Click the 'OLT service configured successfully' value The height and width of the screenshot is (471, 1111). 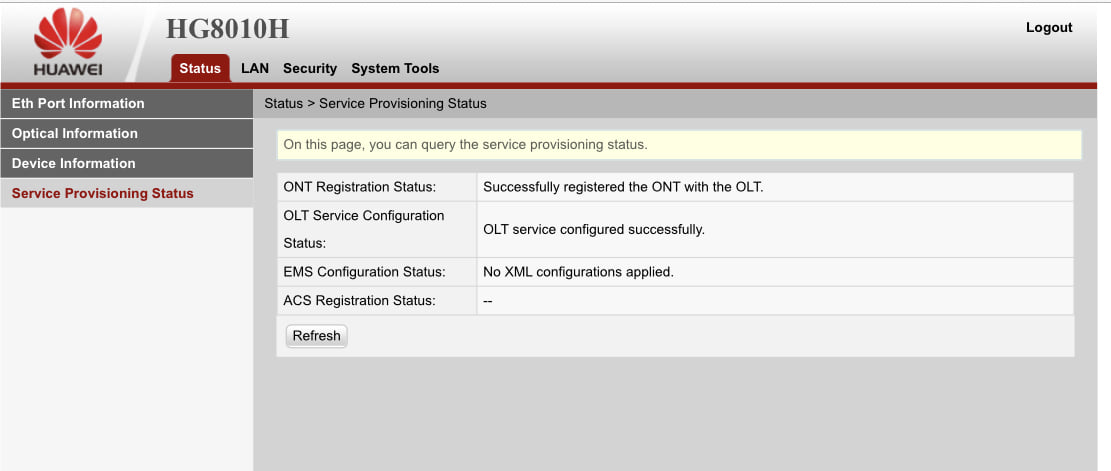[594, 229]
